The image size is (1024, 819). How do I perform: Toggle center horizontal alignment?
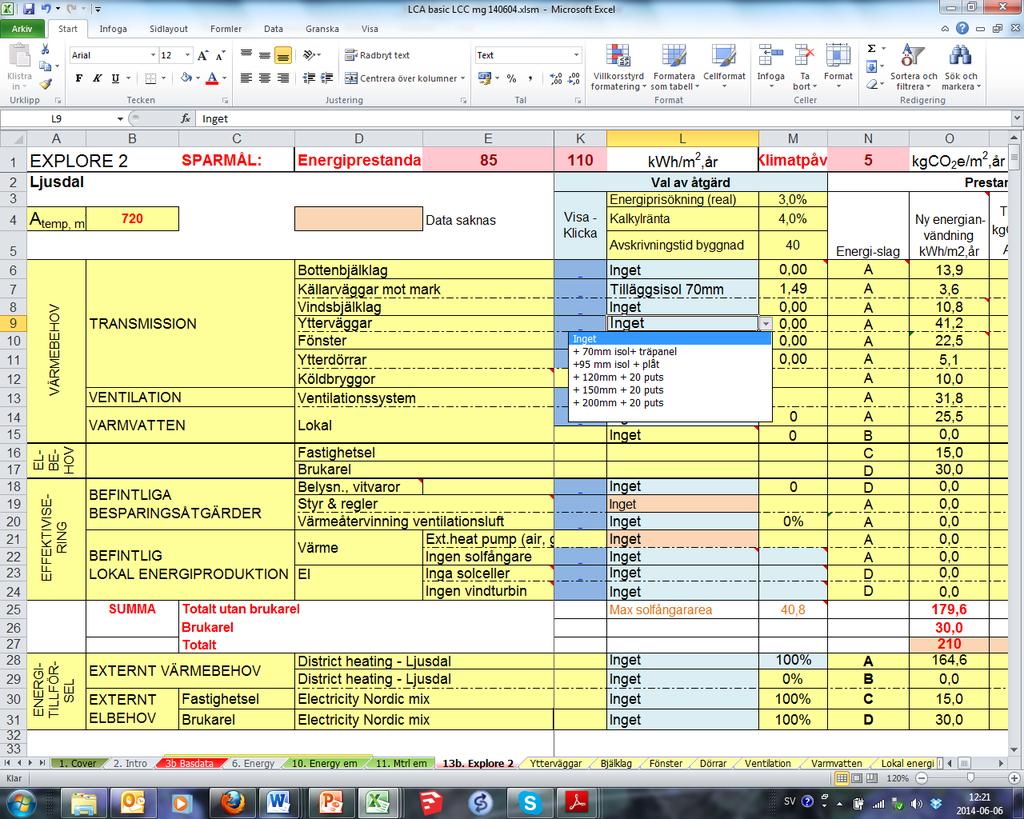(x=264, y=78)
